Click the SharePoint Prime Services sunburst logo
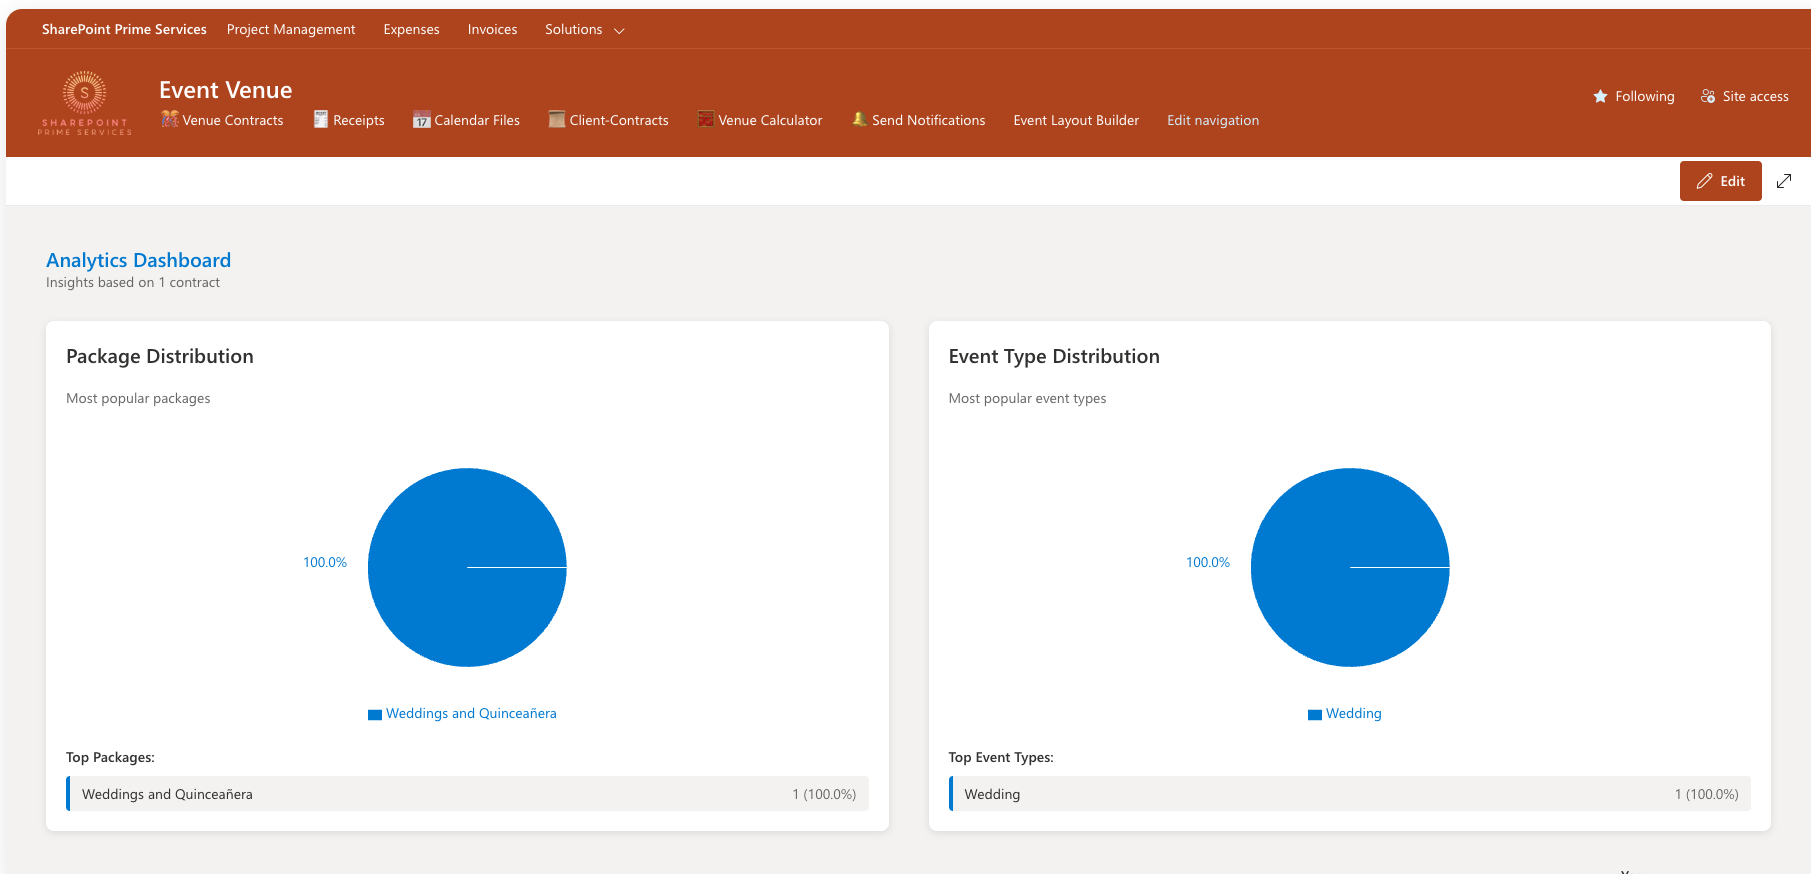 coord(85,103)
